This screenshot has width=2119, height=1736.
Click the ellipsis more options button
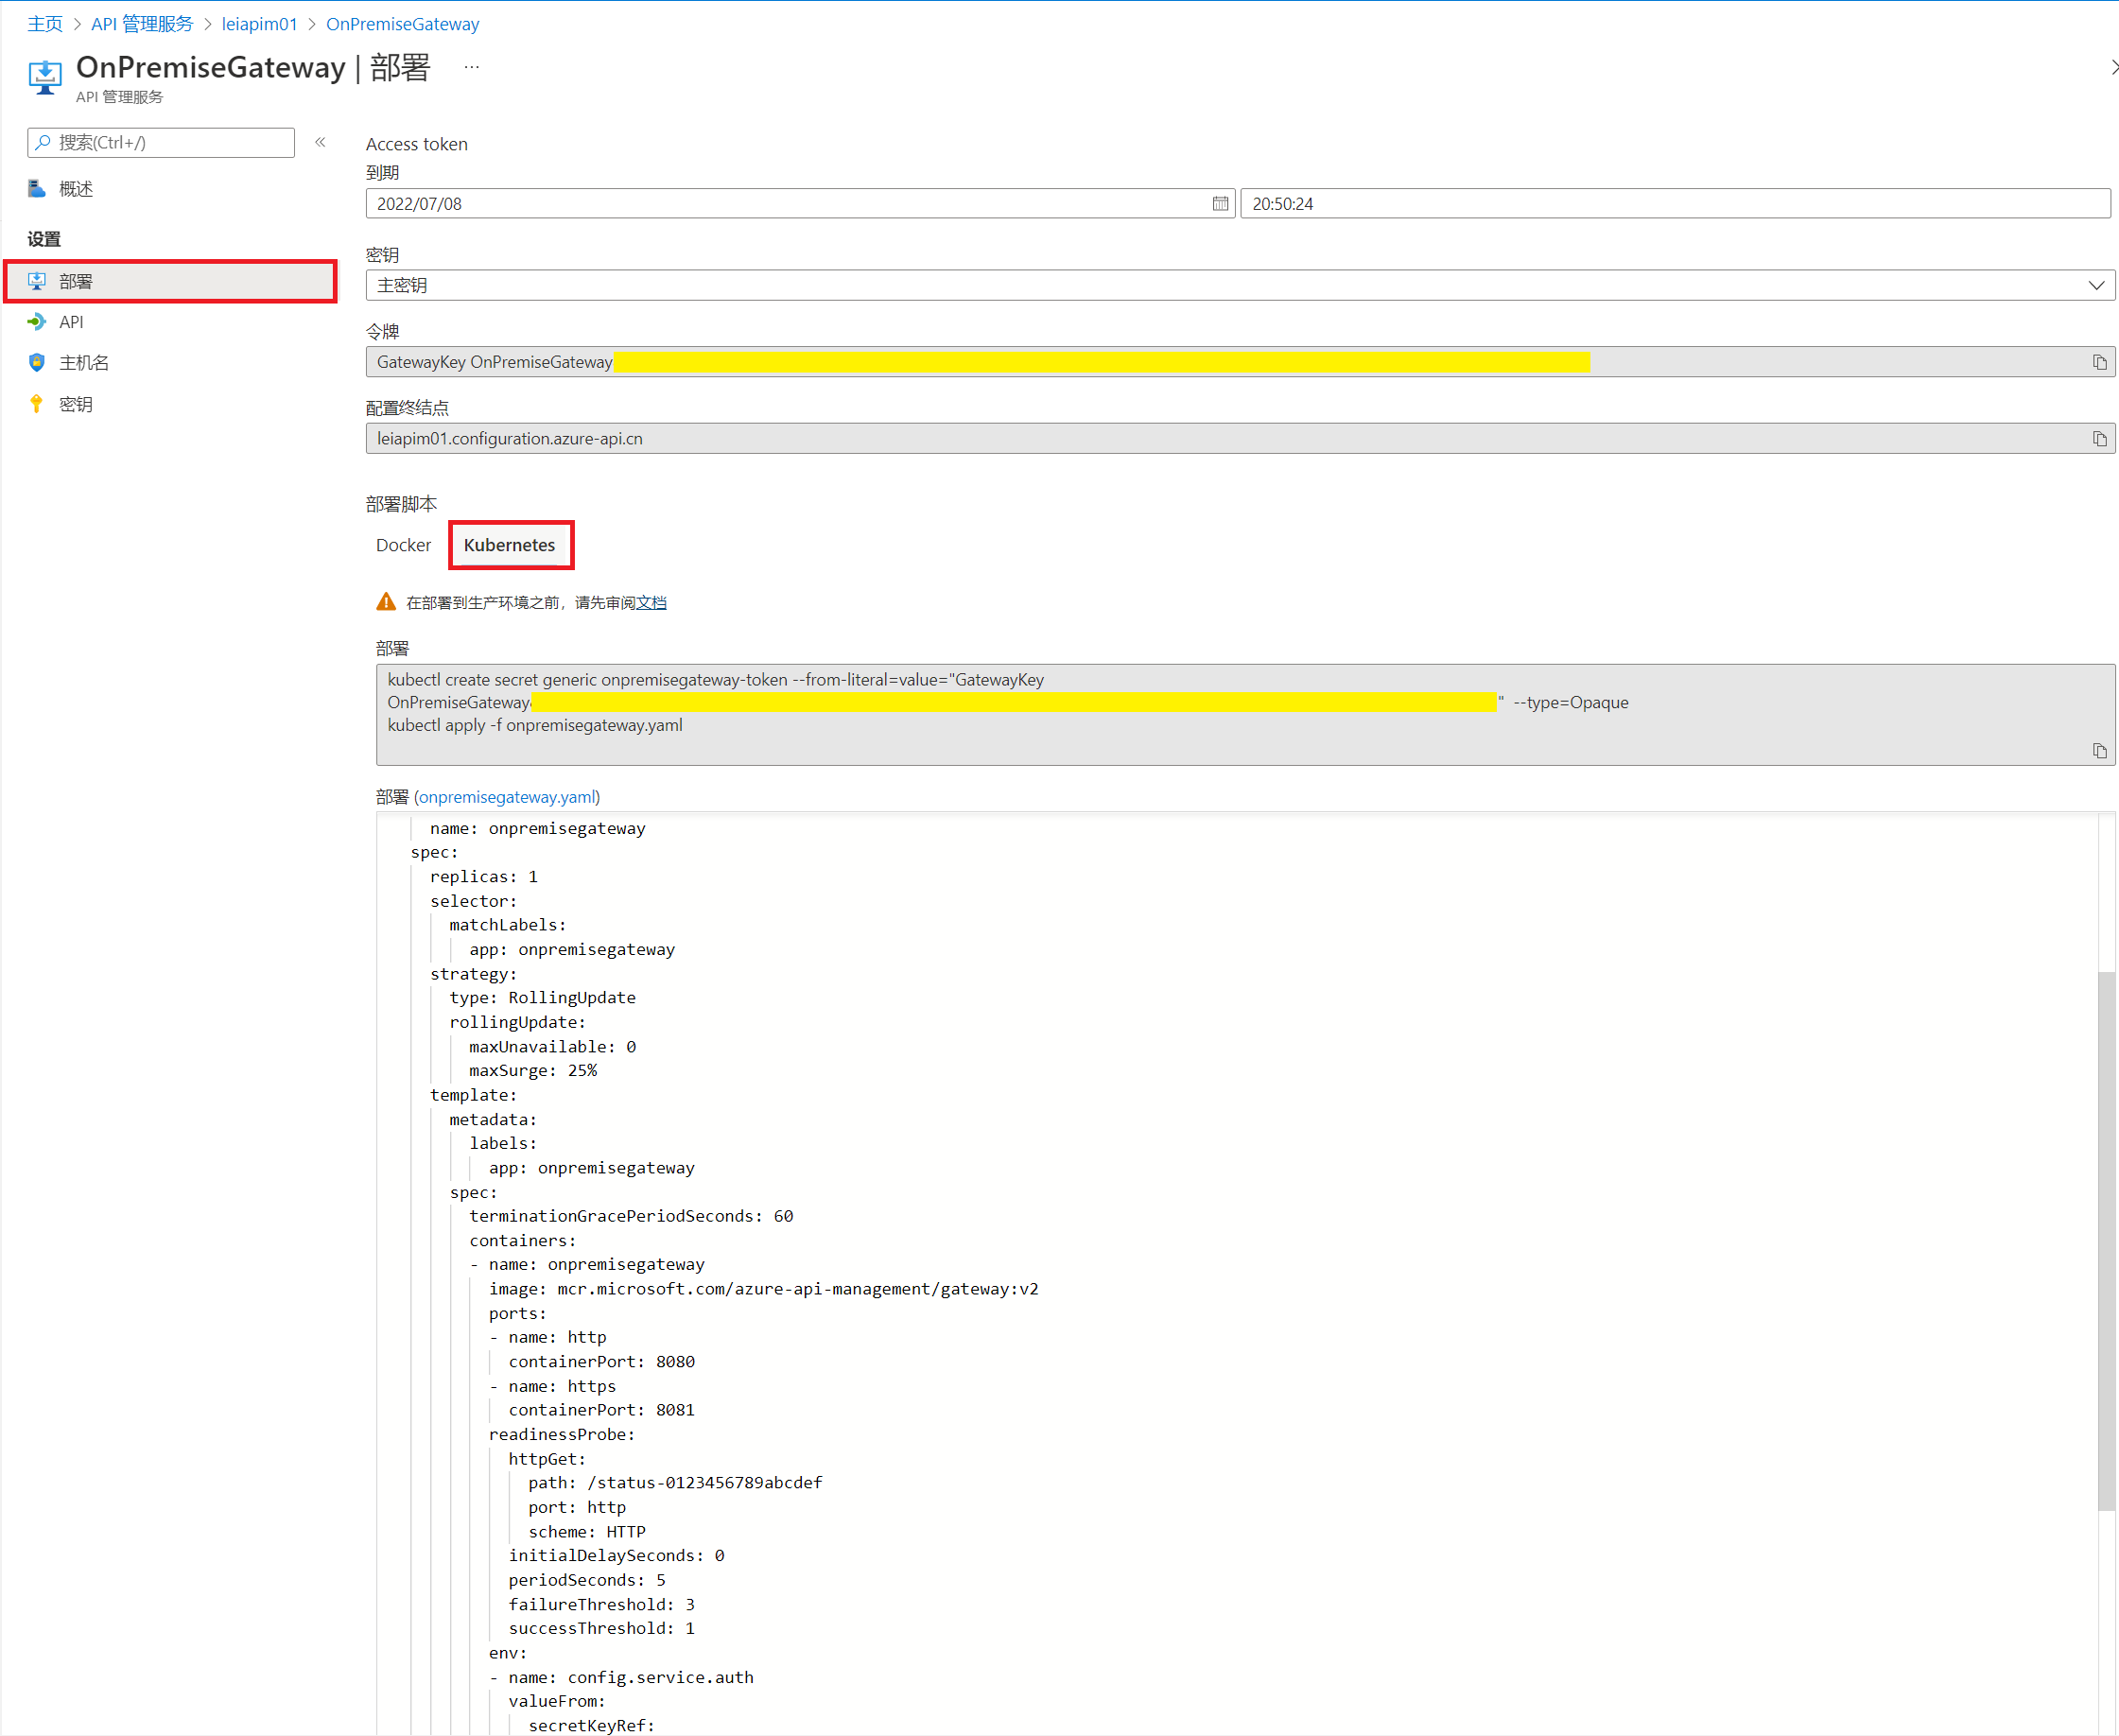coord(472,67)
